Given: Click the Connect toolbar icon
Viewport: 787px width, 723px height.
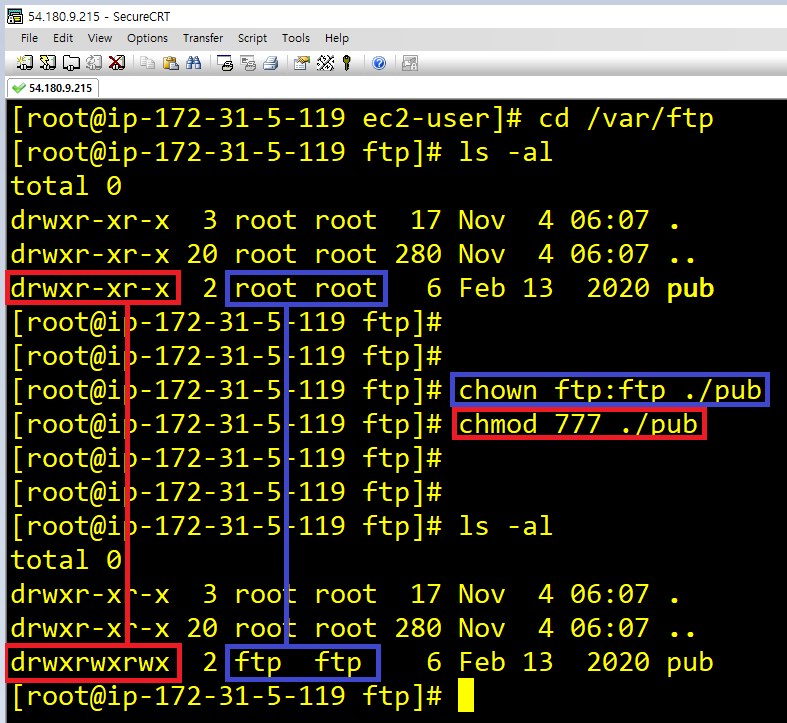Looking at the screenshot, I should pyautogui.click(x=25, y=63).
